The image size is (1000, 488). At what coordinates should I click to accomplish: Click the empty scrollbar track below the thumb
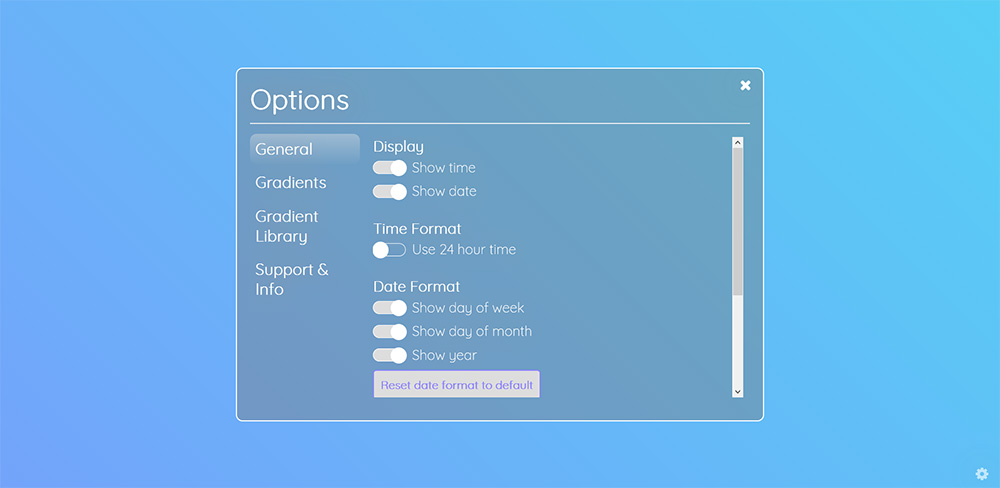pos(737,341)
